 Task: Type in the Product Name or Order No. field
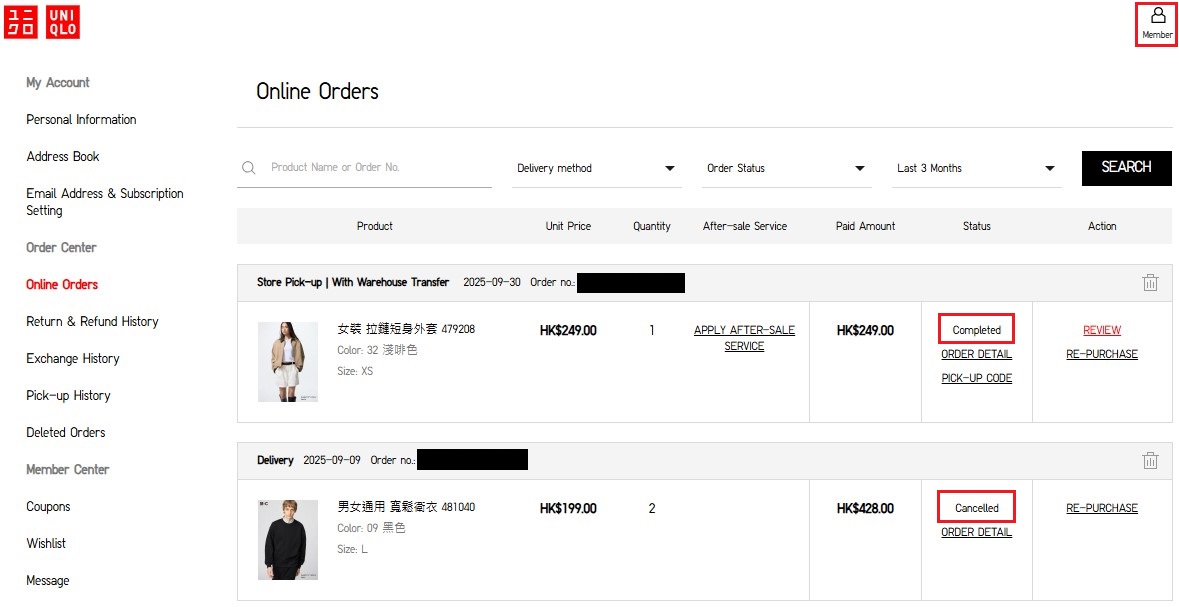(x=380, y=168)
